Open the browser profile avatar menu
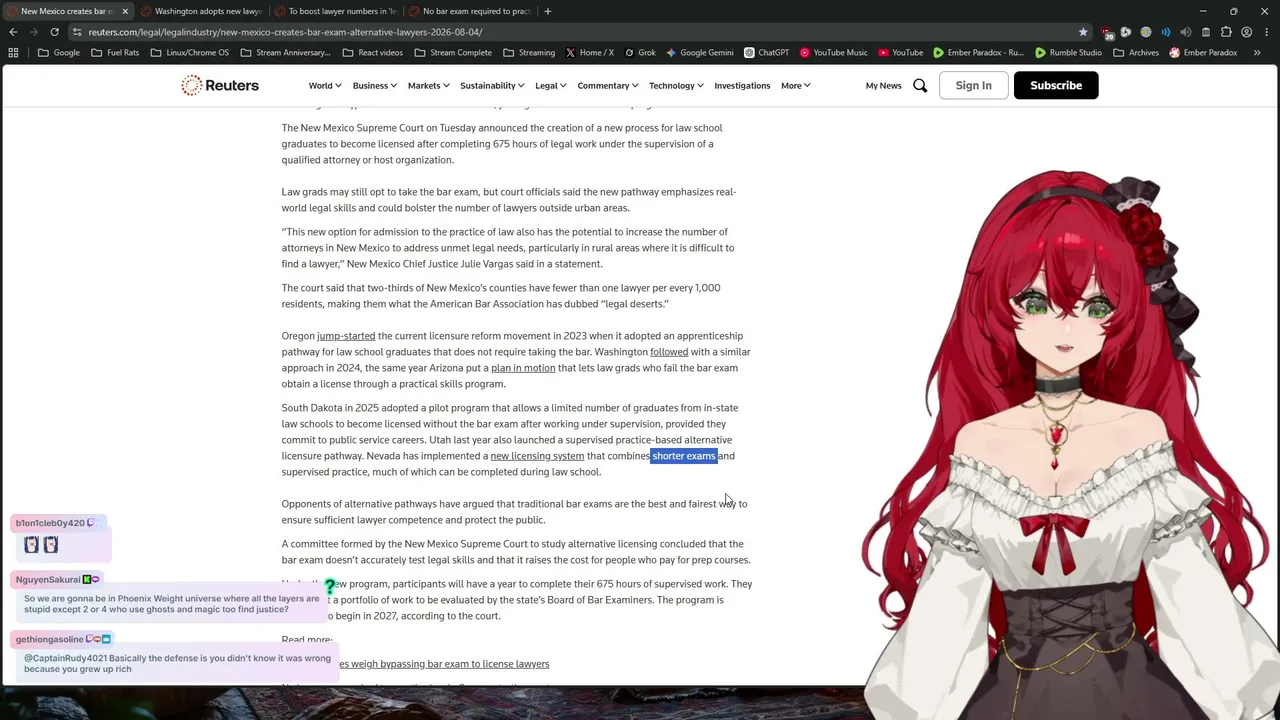This screenshot has width=1280, height=720. tap(1246, 32)
